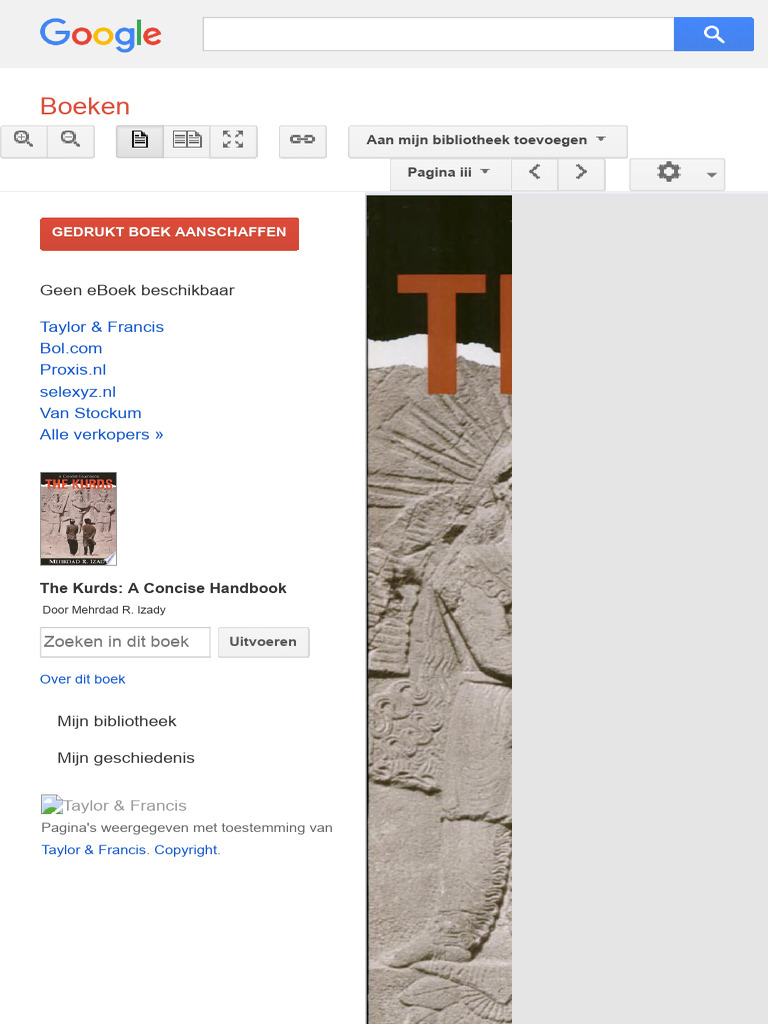Viewport: 768px width, 1024px height.
Task: Open the Boeken heading link
Action: [85, 106]
